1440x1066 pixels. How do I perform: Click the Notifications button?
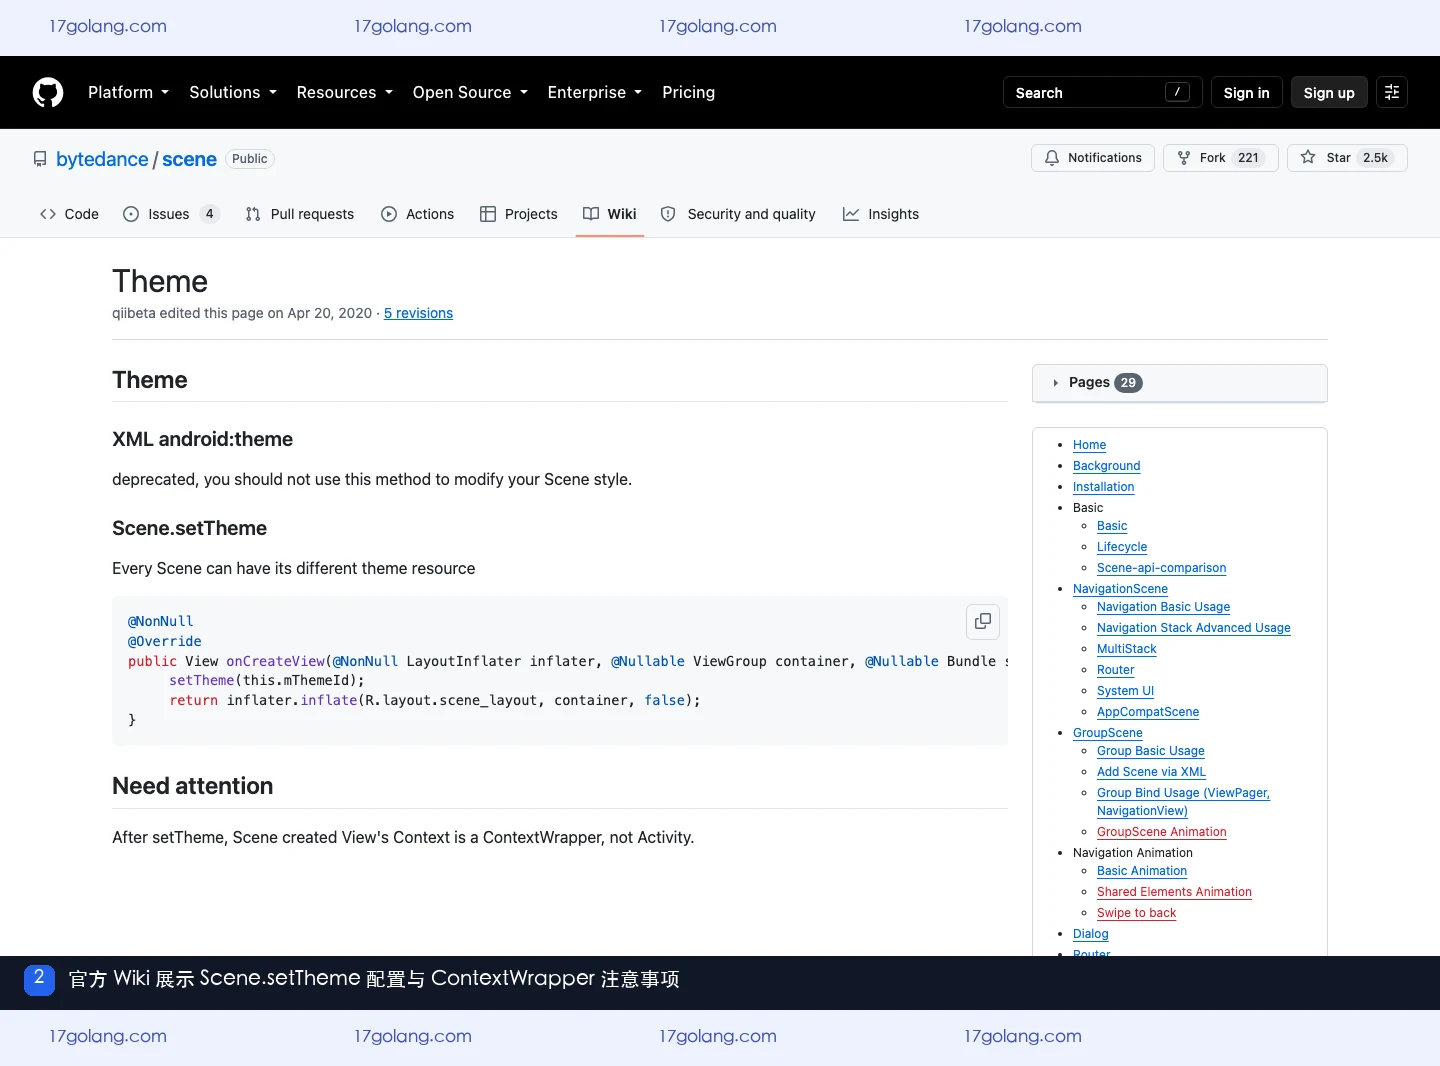pos(1093,158)
